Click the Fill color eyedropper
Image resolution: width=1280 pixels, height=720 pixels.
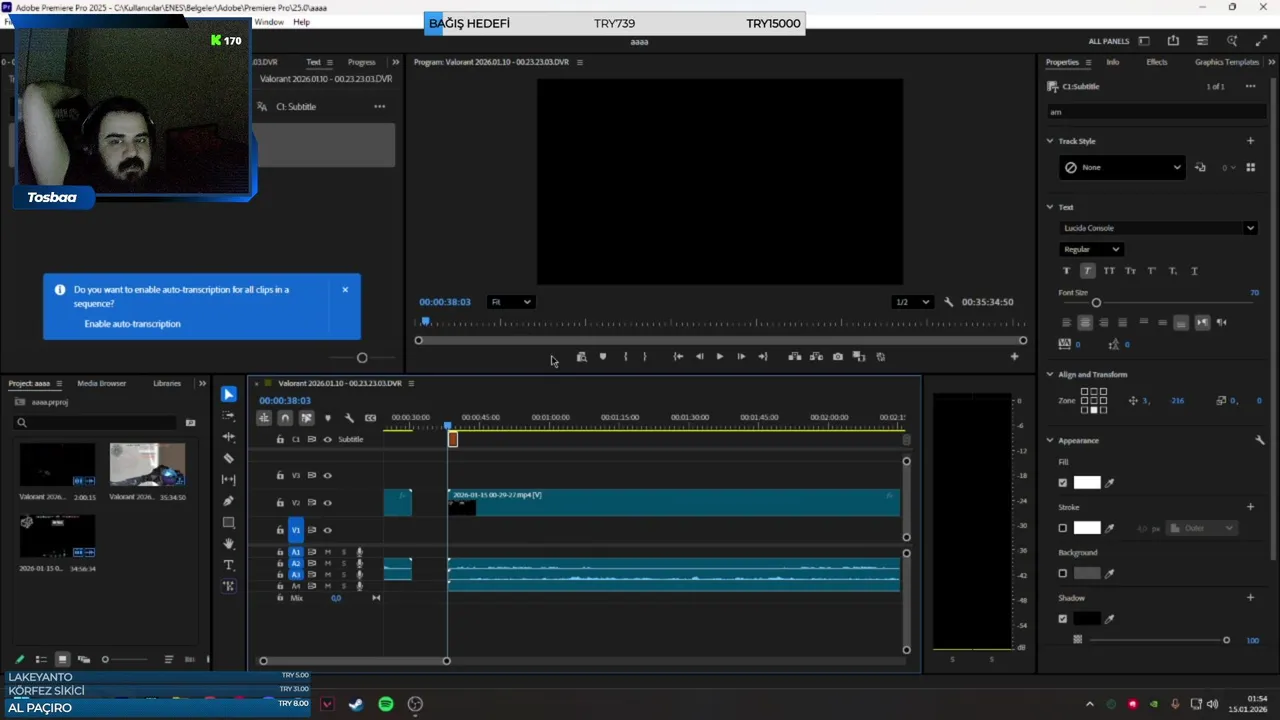point(1109,483)
